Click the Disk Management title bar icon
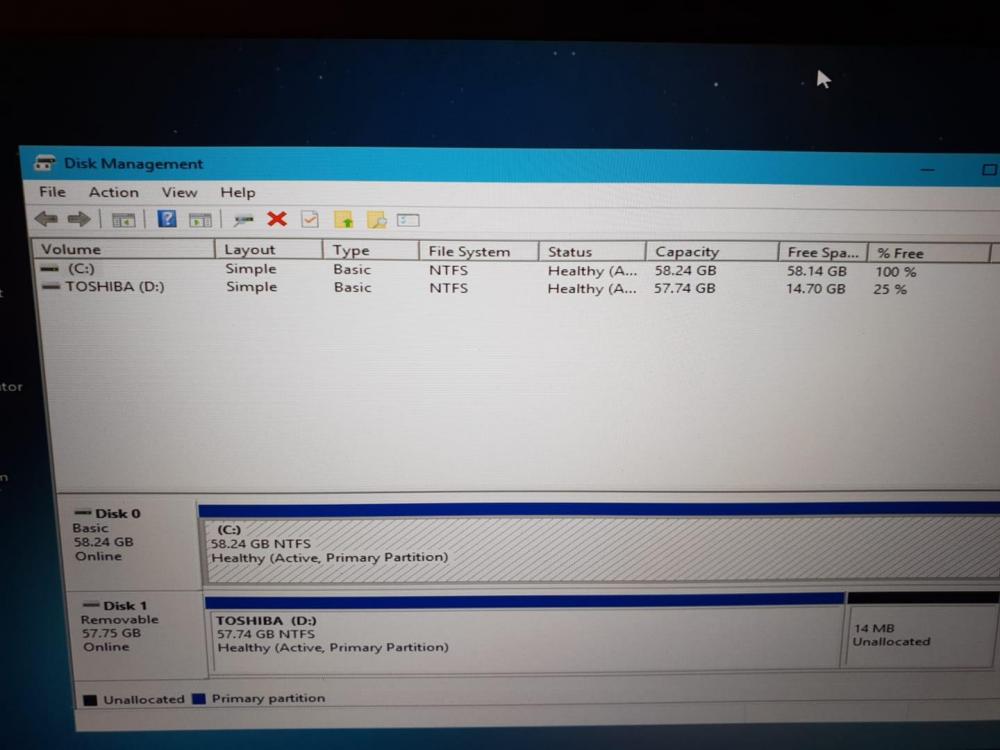1000x750 pixels. [x=45, y=163]
